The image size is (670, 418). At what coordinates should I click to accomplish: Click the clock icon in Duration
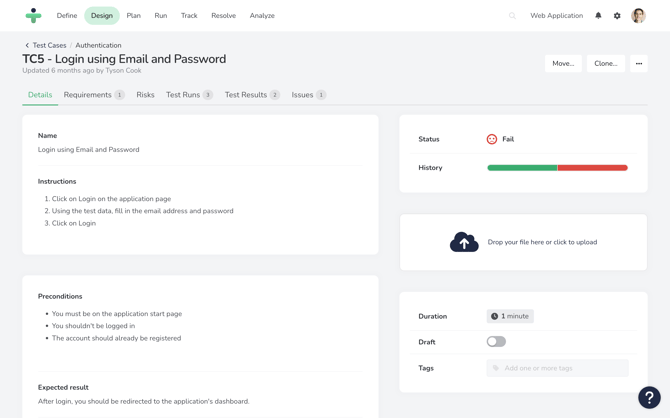pos(494,316)
